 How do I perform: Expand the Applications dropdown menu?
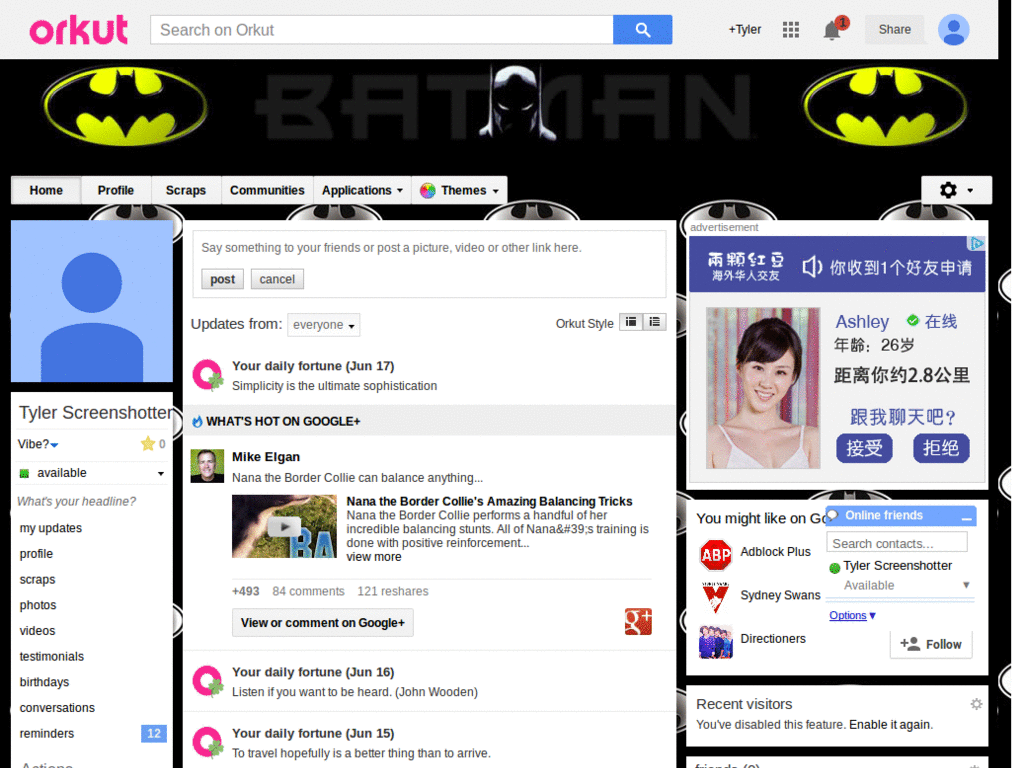[362, 190]
